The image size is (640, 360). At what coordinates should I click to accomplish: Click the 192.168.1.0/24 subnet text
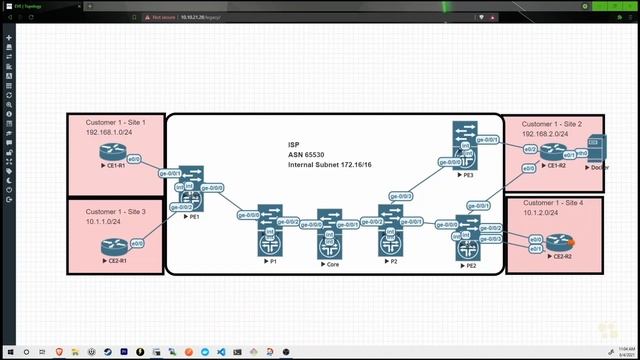[x=109, y=133]
